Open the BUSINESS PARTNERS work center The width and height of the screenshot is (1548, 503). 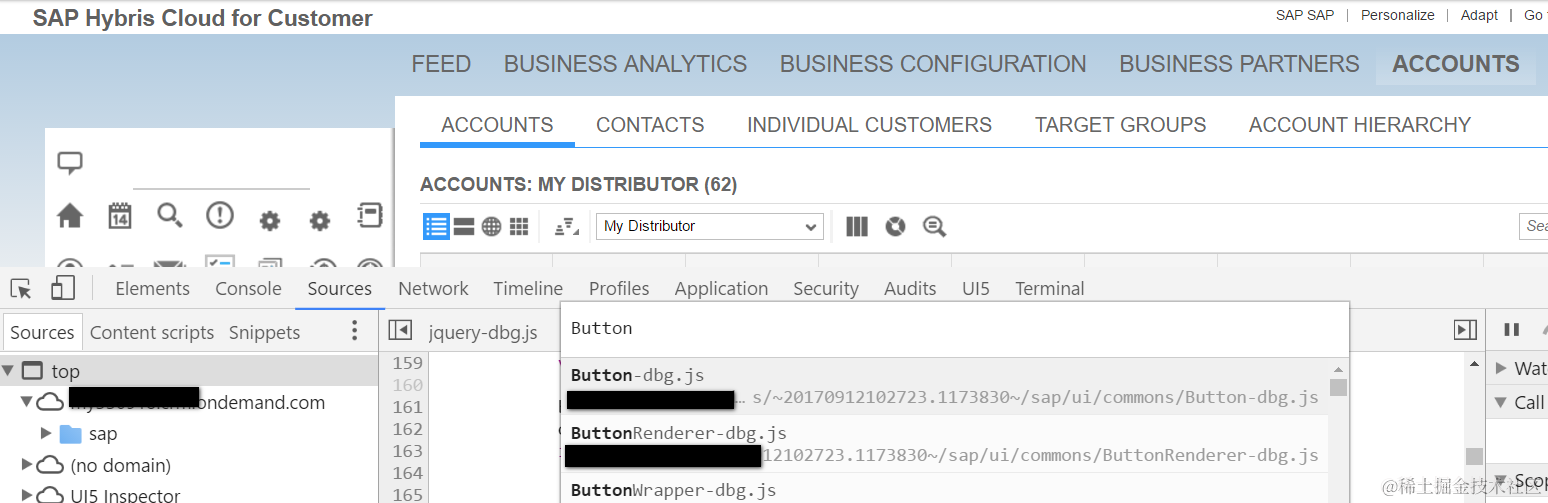(x=1239, y=64)
